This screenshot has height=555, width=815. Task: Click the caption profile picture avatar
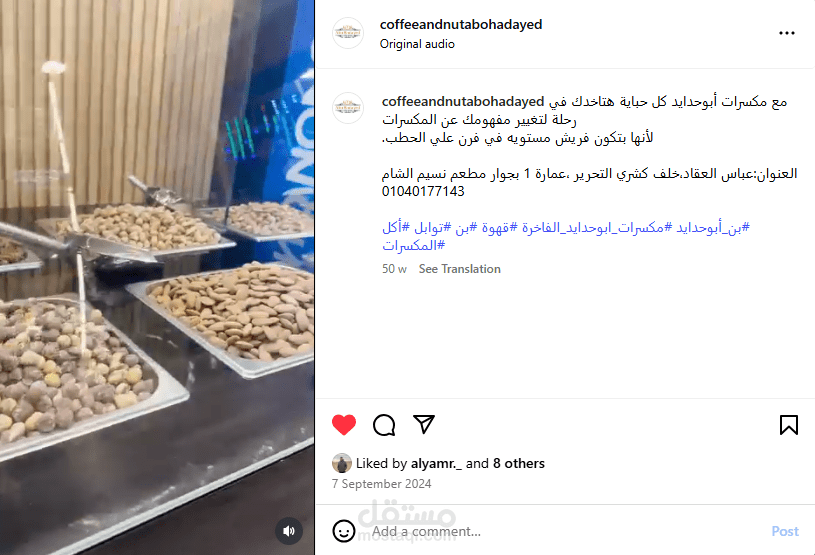pos(348,108)
